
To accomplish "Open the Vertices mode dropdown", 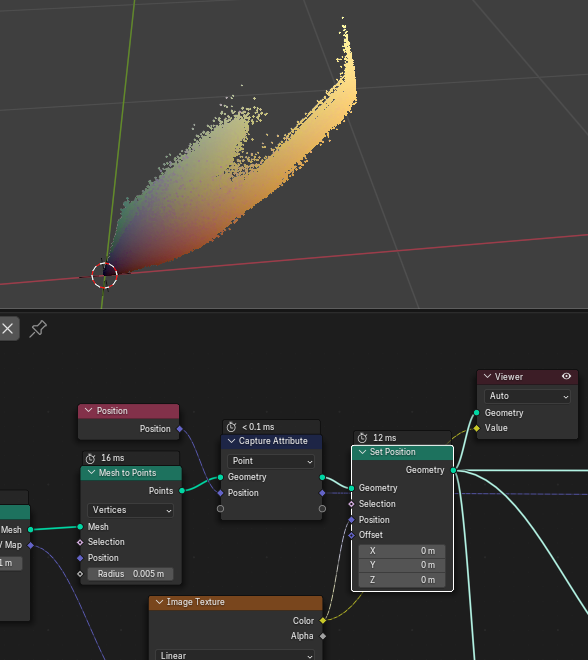I will pyautogui.click(x=130, y=510).
